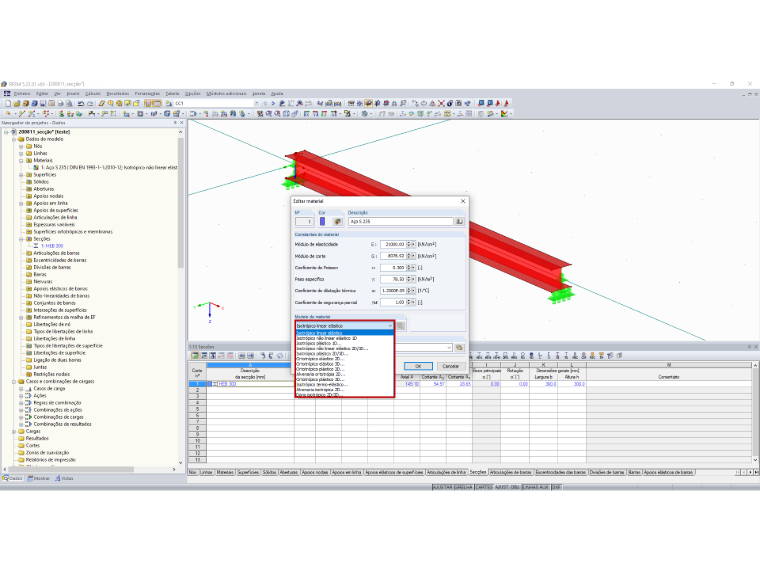Expand the Superfícies tree node

21,174
